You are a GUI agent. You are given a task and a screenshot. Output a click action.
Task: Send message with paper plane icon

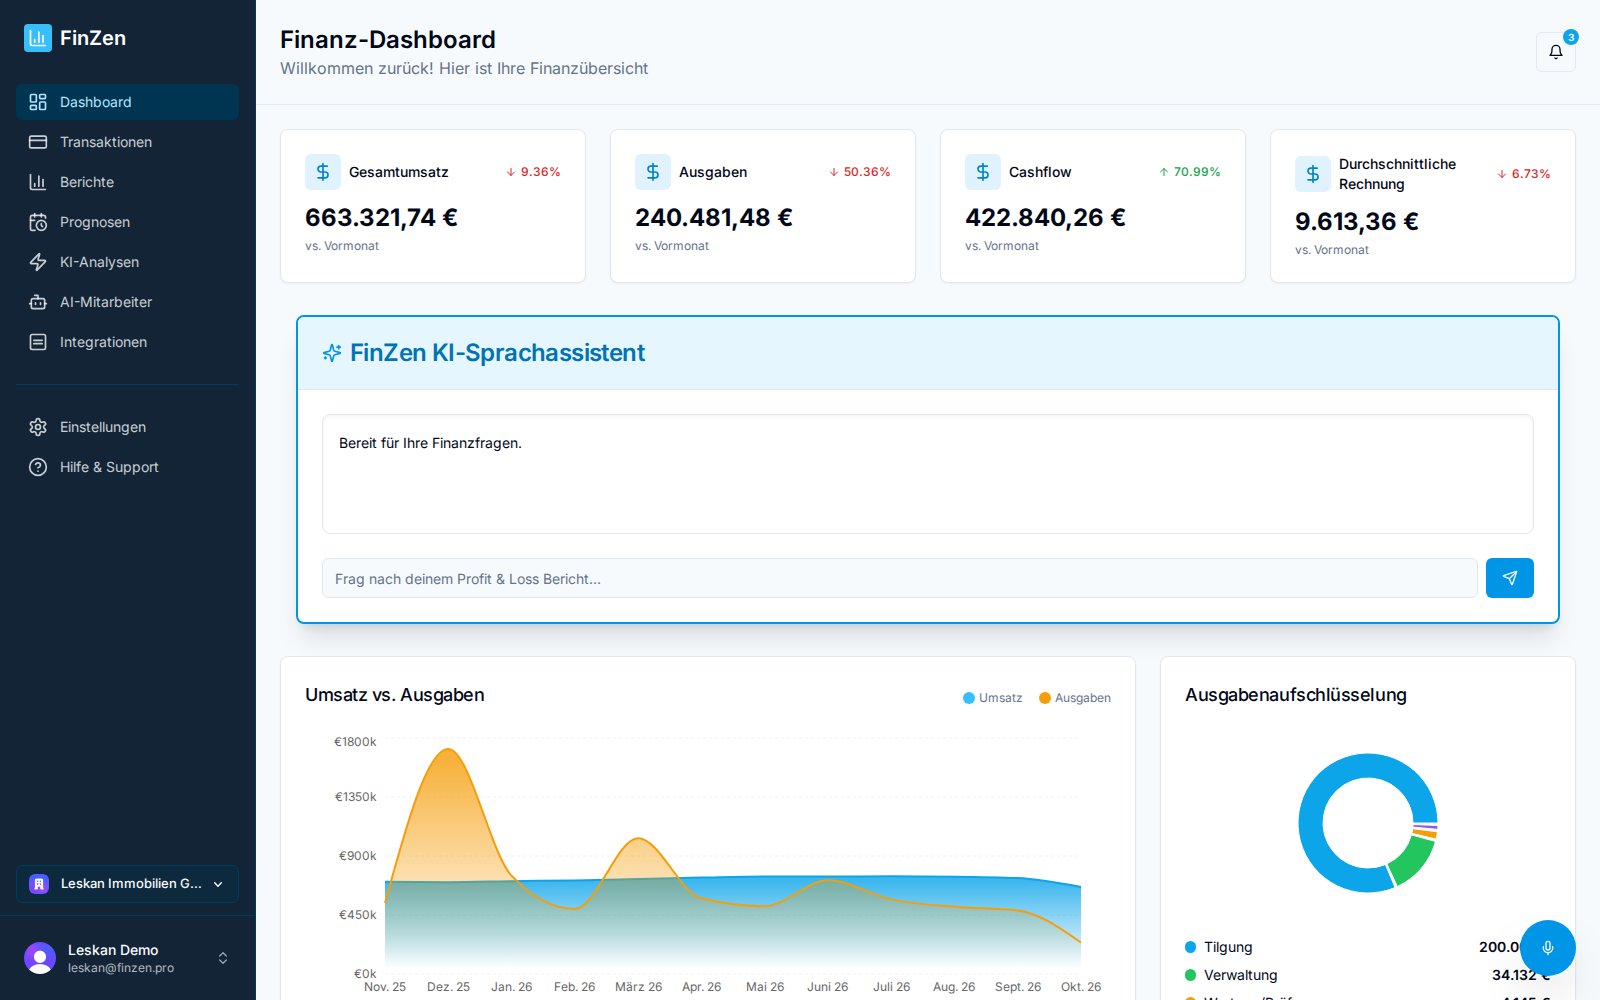[1510, 578]
